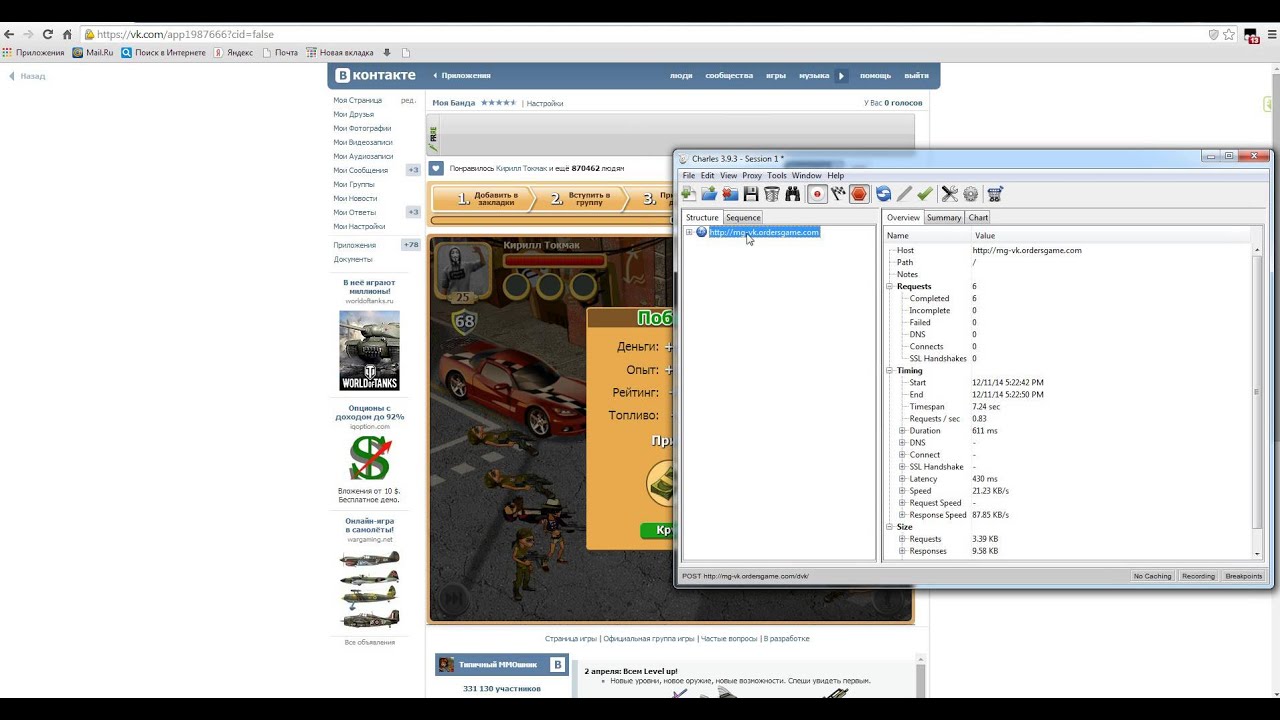
Task: Click the heart like icon under the app title
Action: coord(436,169)
